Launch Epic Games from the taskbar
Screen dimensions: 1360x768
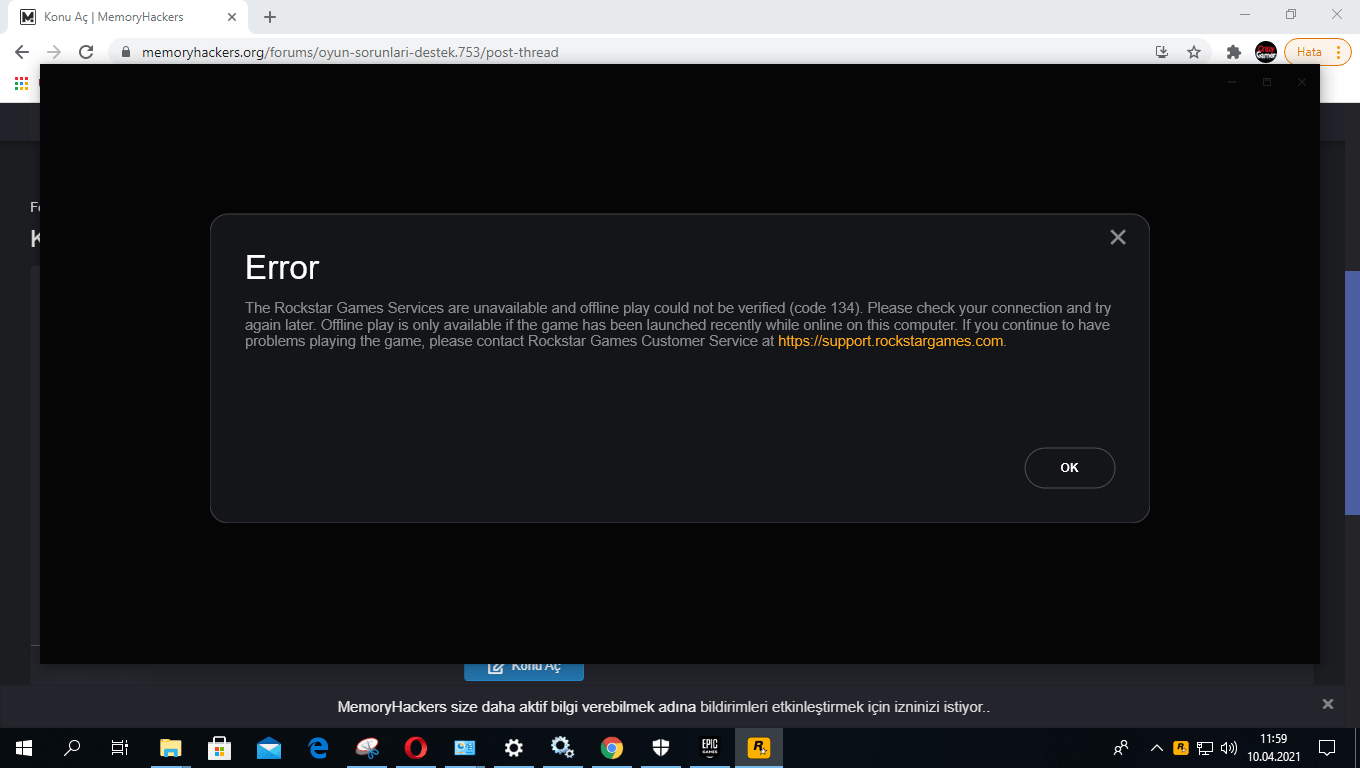click(x=710, y=748)
